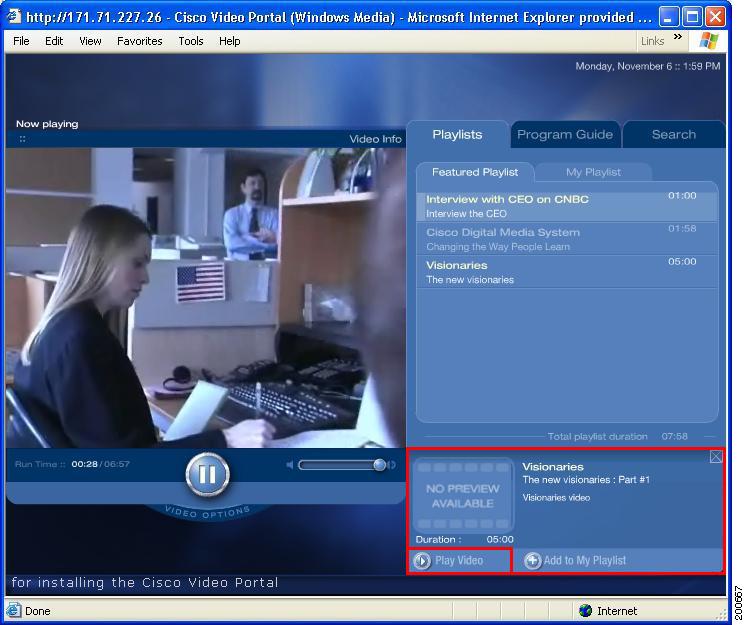
Task: Open the File menu
Action: click(x=21, y=41)
